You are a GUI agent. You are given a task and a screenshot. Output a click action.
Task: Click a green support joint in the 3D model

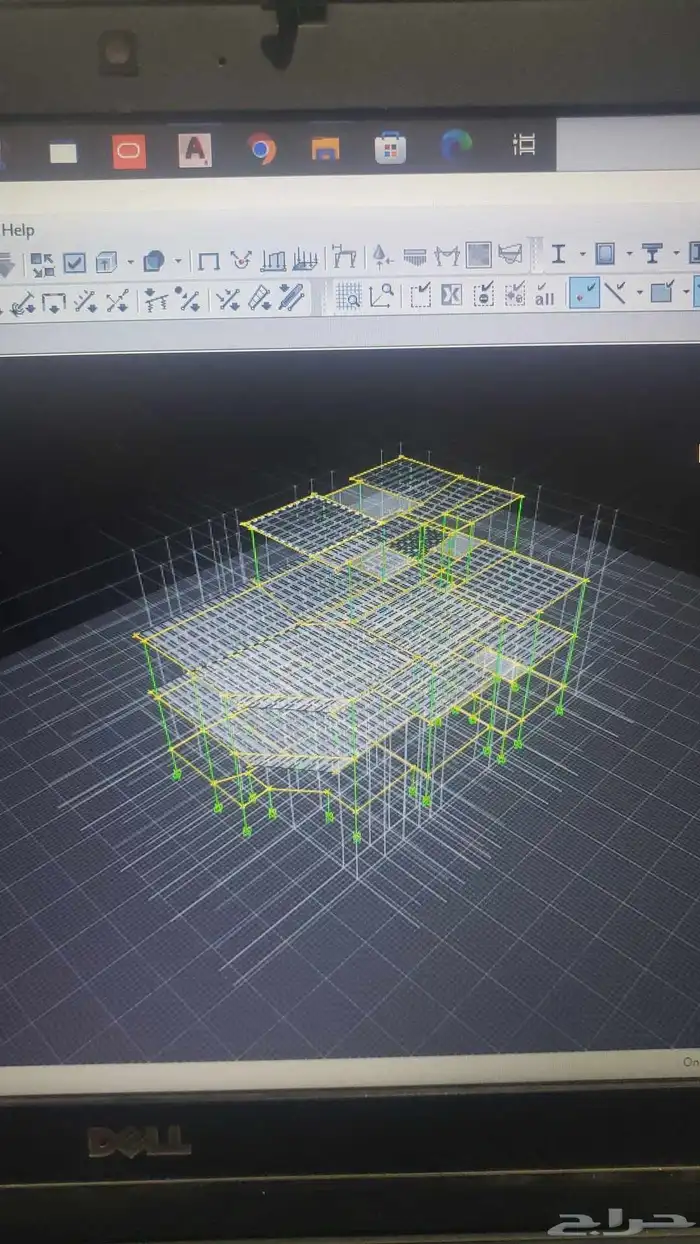(356, 836)
